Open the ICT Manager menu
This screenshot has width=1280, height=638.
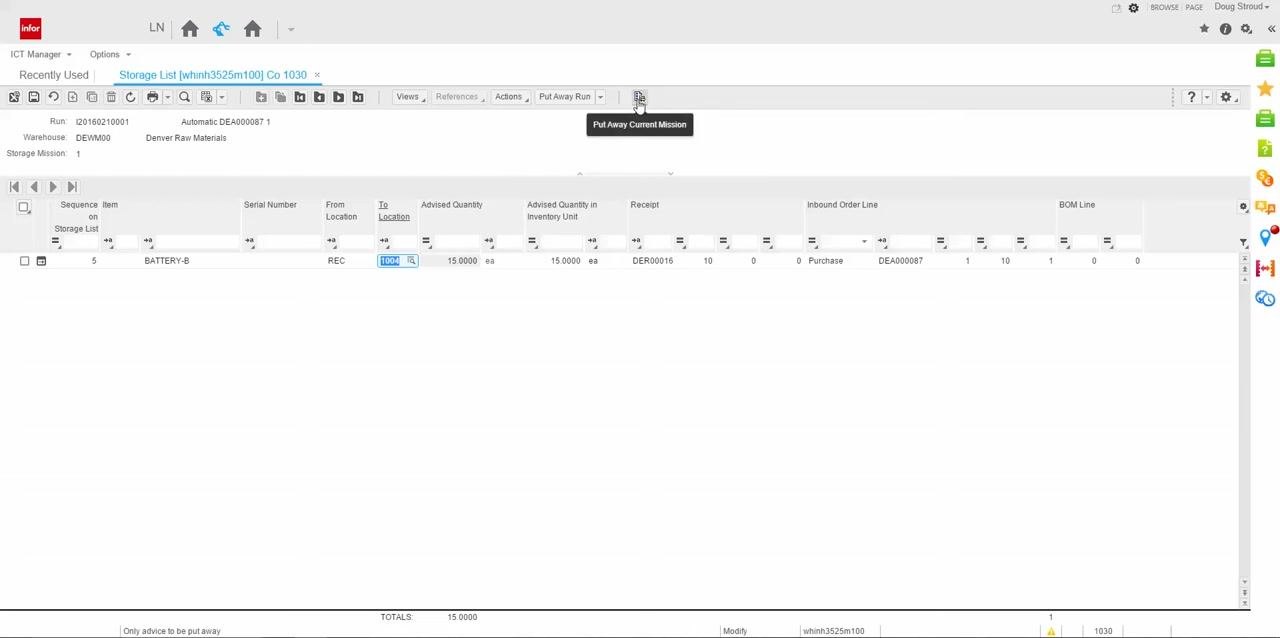pos(41,54)
